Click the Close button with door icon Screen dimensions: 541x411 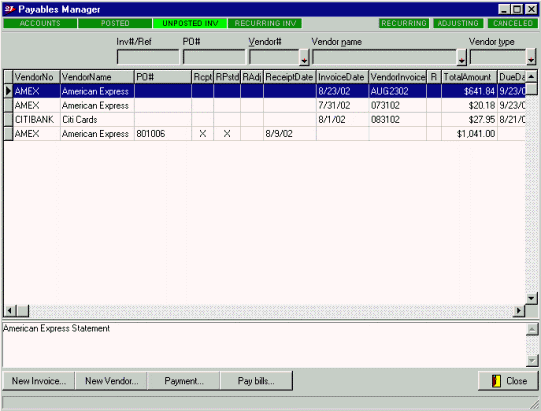[508, 381]
